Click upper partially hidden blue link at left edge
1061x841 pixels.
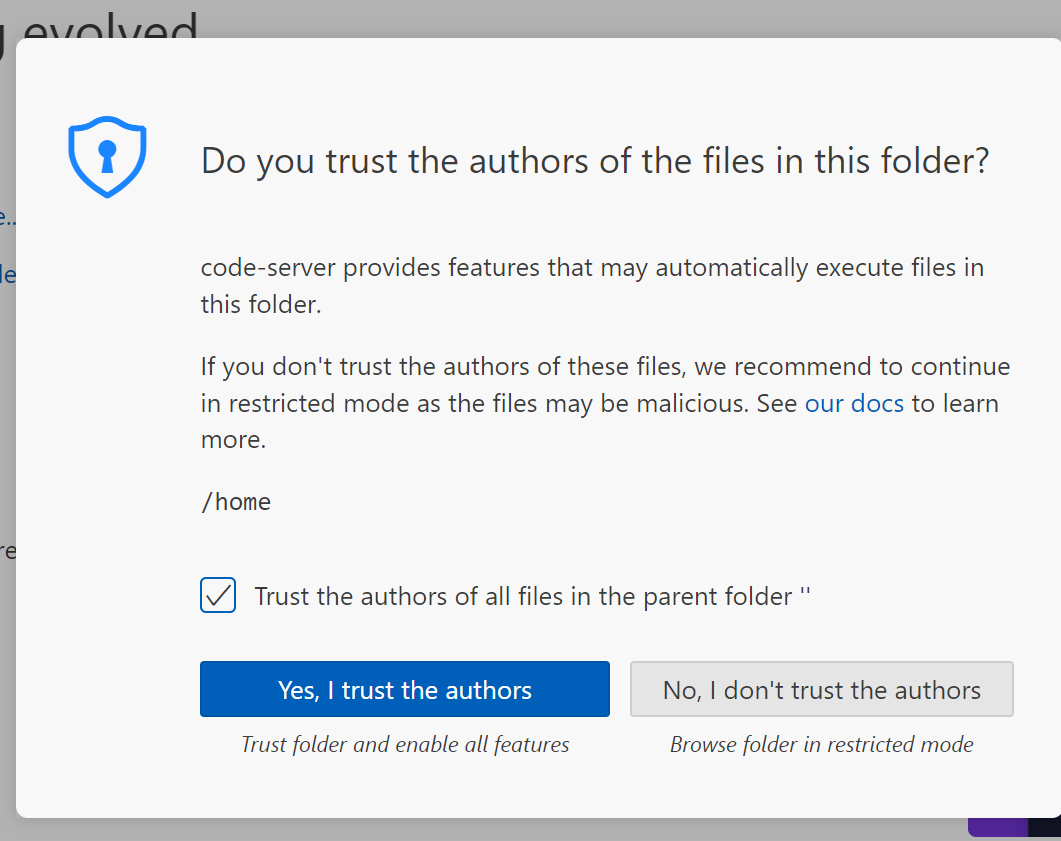coord(6,217)
